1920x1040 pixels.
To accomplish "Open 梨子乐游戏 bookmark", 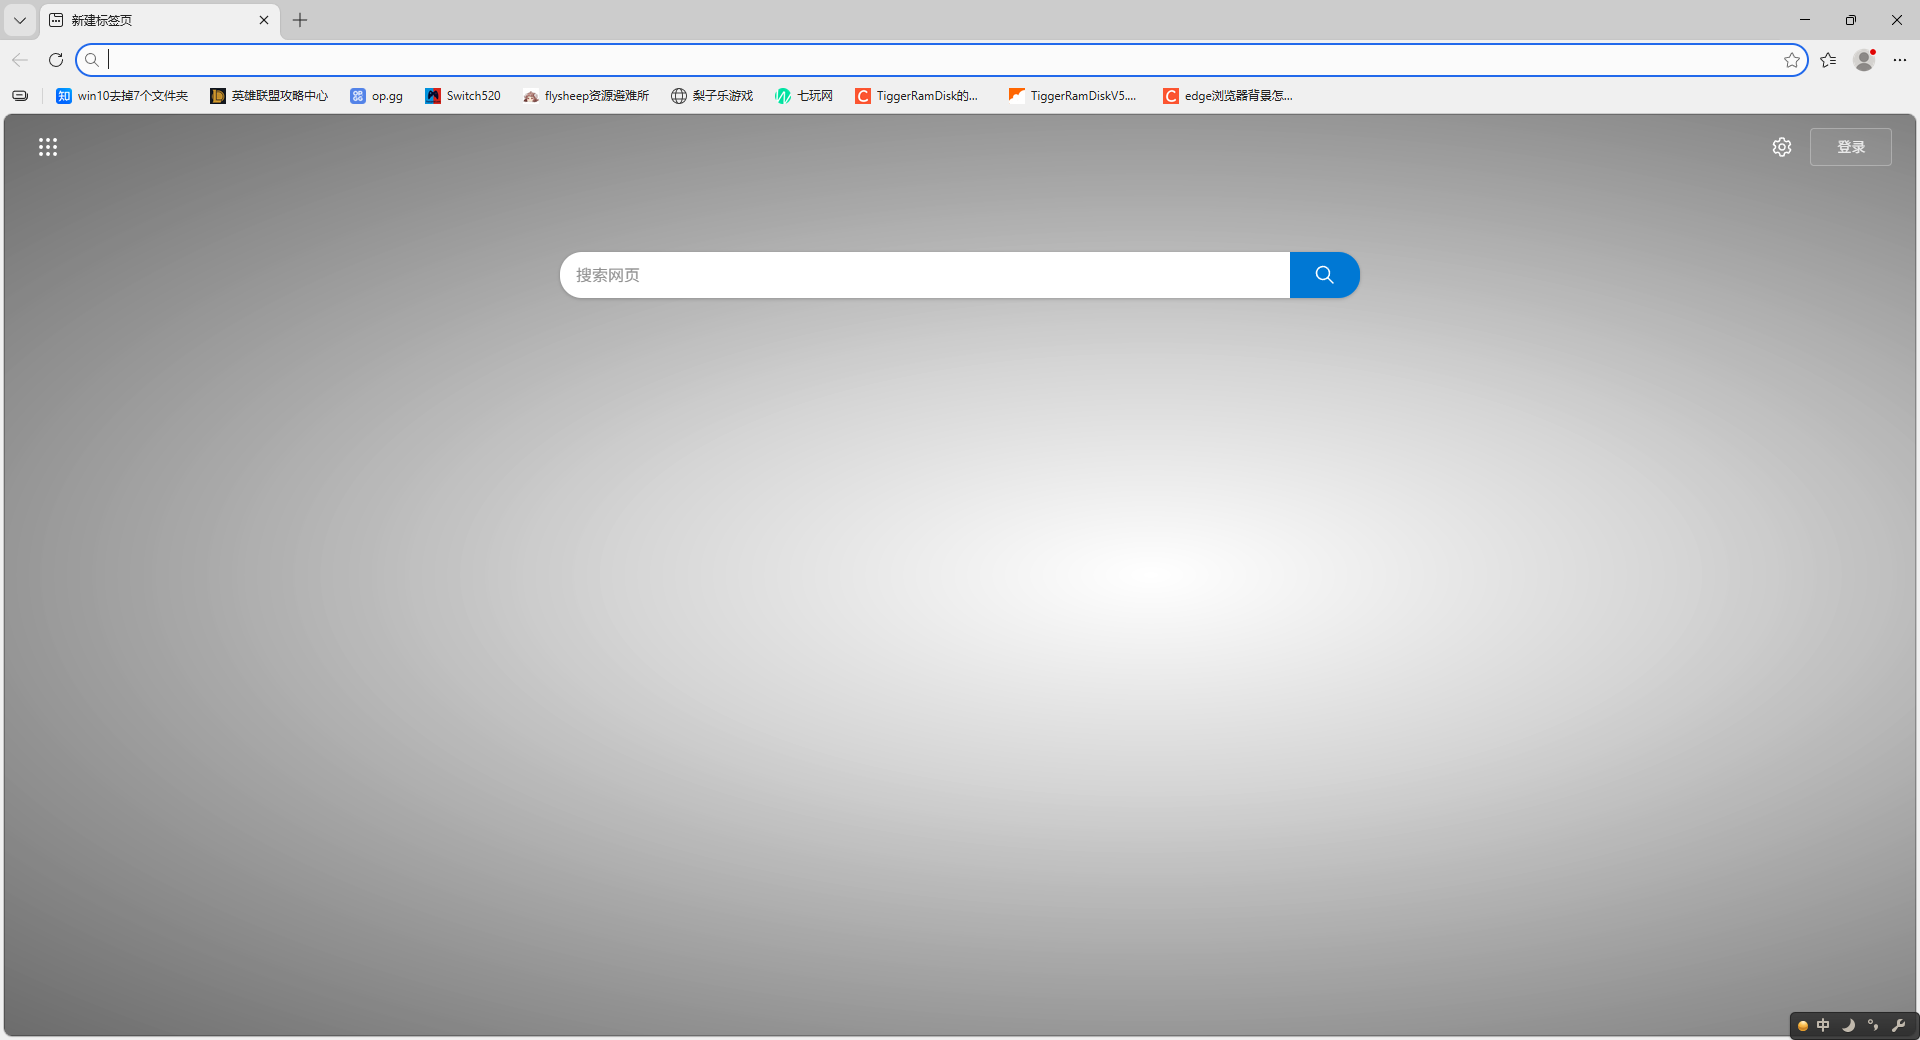I will pyautogui.click(x=712, y=96).
